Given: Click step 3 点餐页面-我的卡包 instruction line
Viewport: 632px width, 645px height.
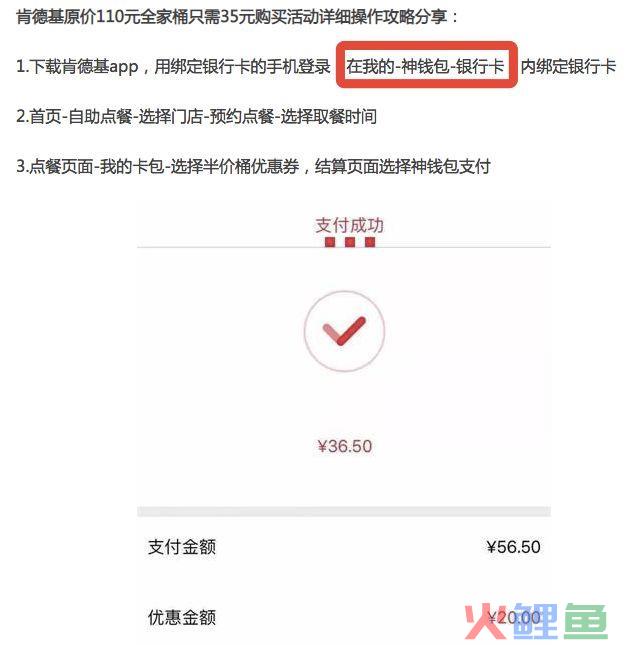Looking at the screenshot, I should click(253, 167).
